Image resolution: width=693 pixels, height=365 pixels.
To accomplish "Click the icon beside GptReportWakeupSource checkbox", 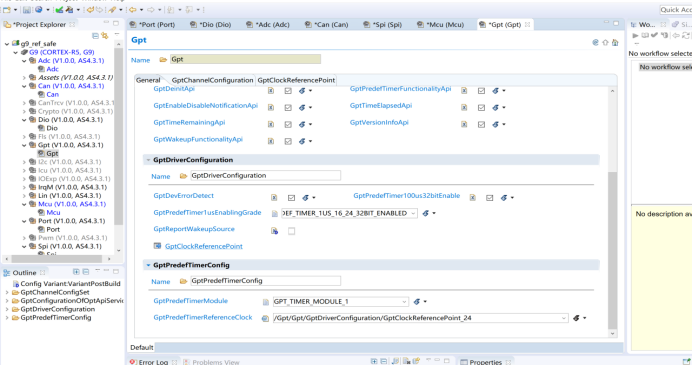I will (x=274, y=231).
